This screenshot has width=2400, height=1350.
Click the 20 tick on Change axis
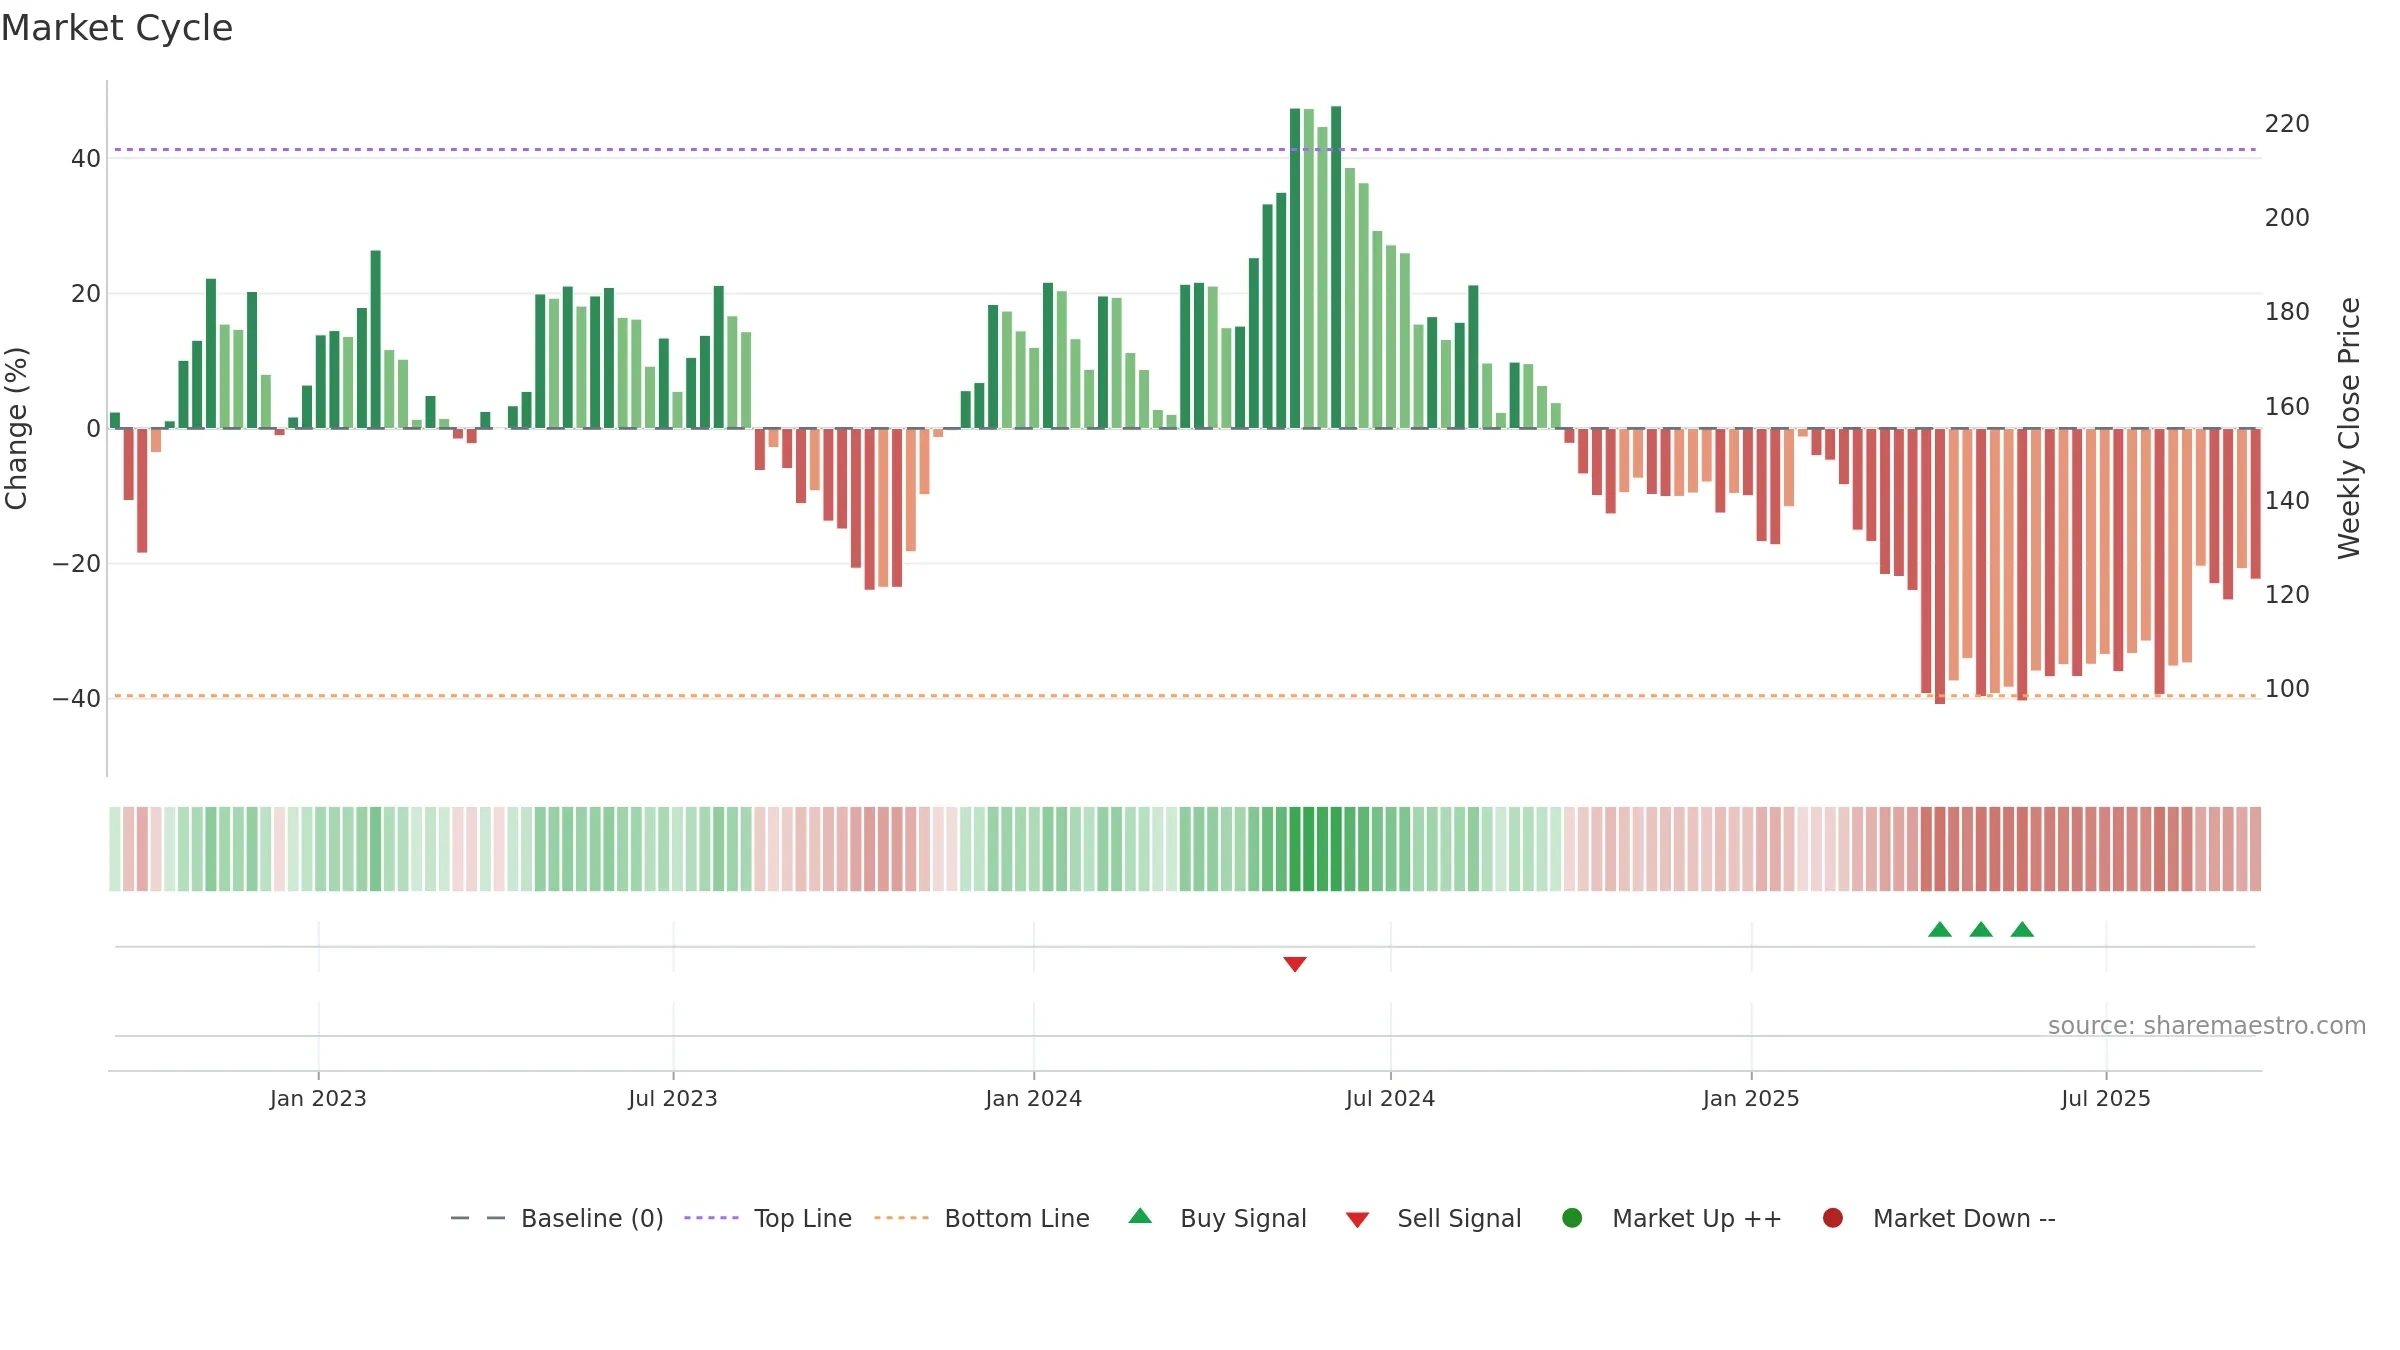coord(86,294)
